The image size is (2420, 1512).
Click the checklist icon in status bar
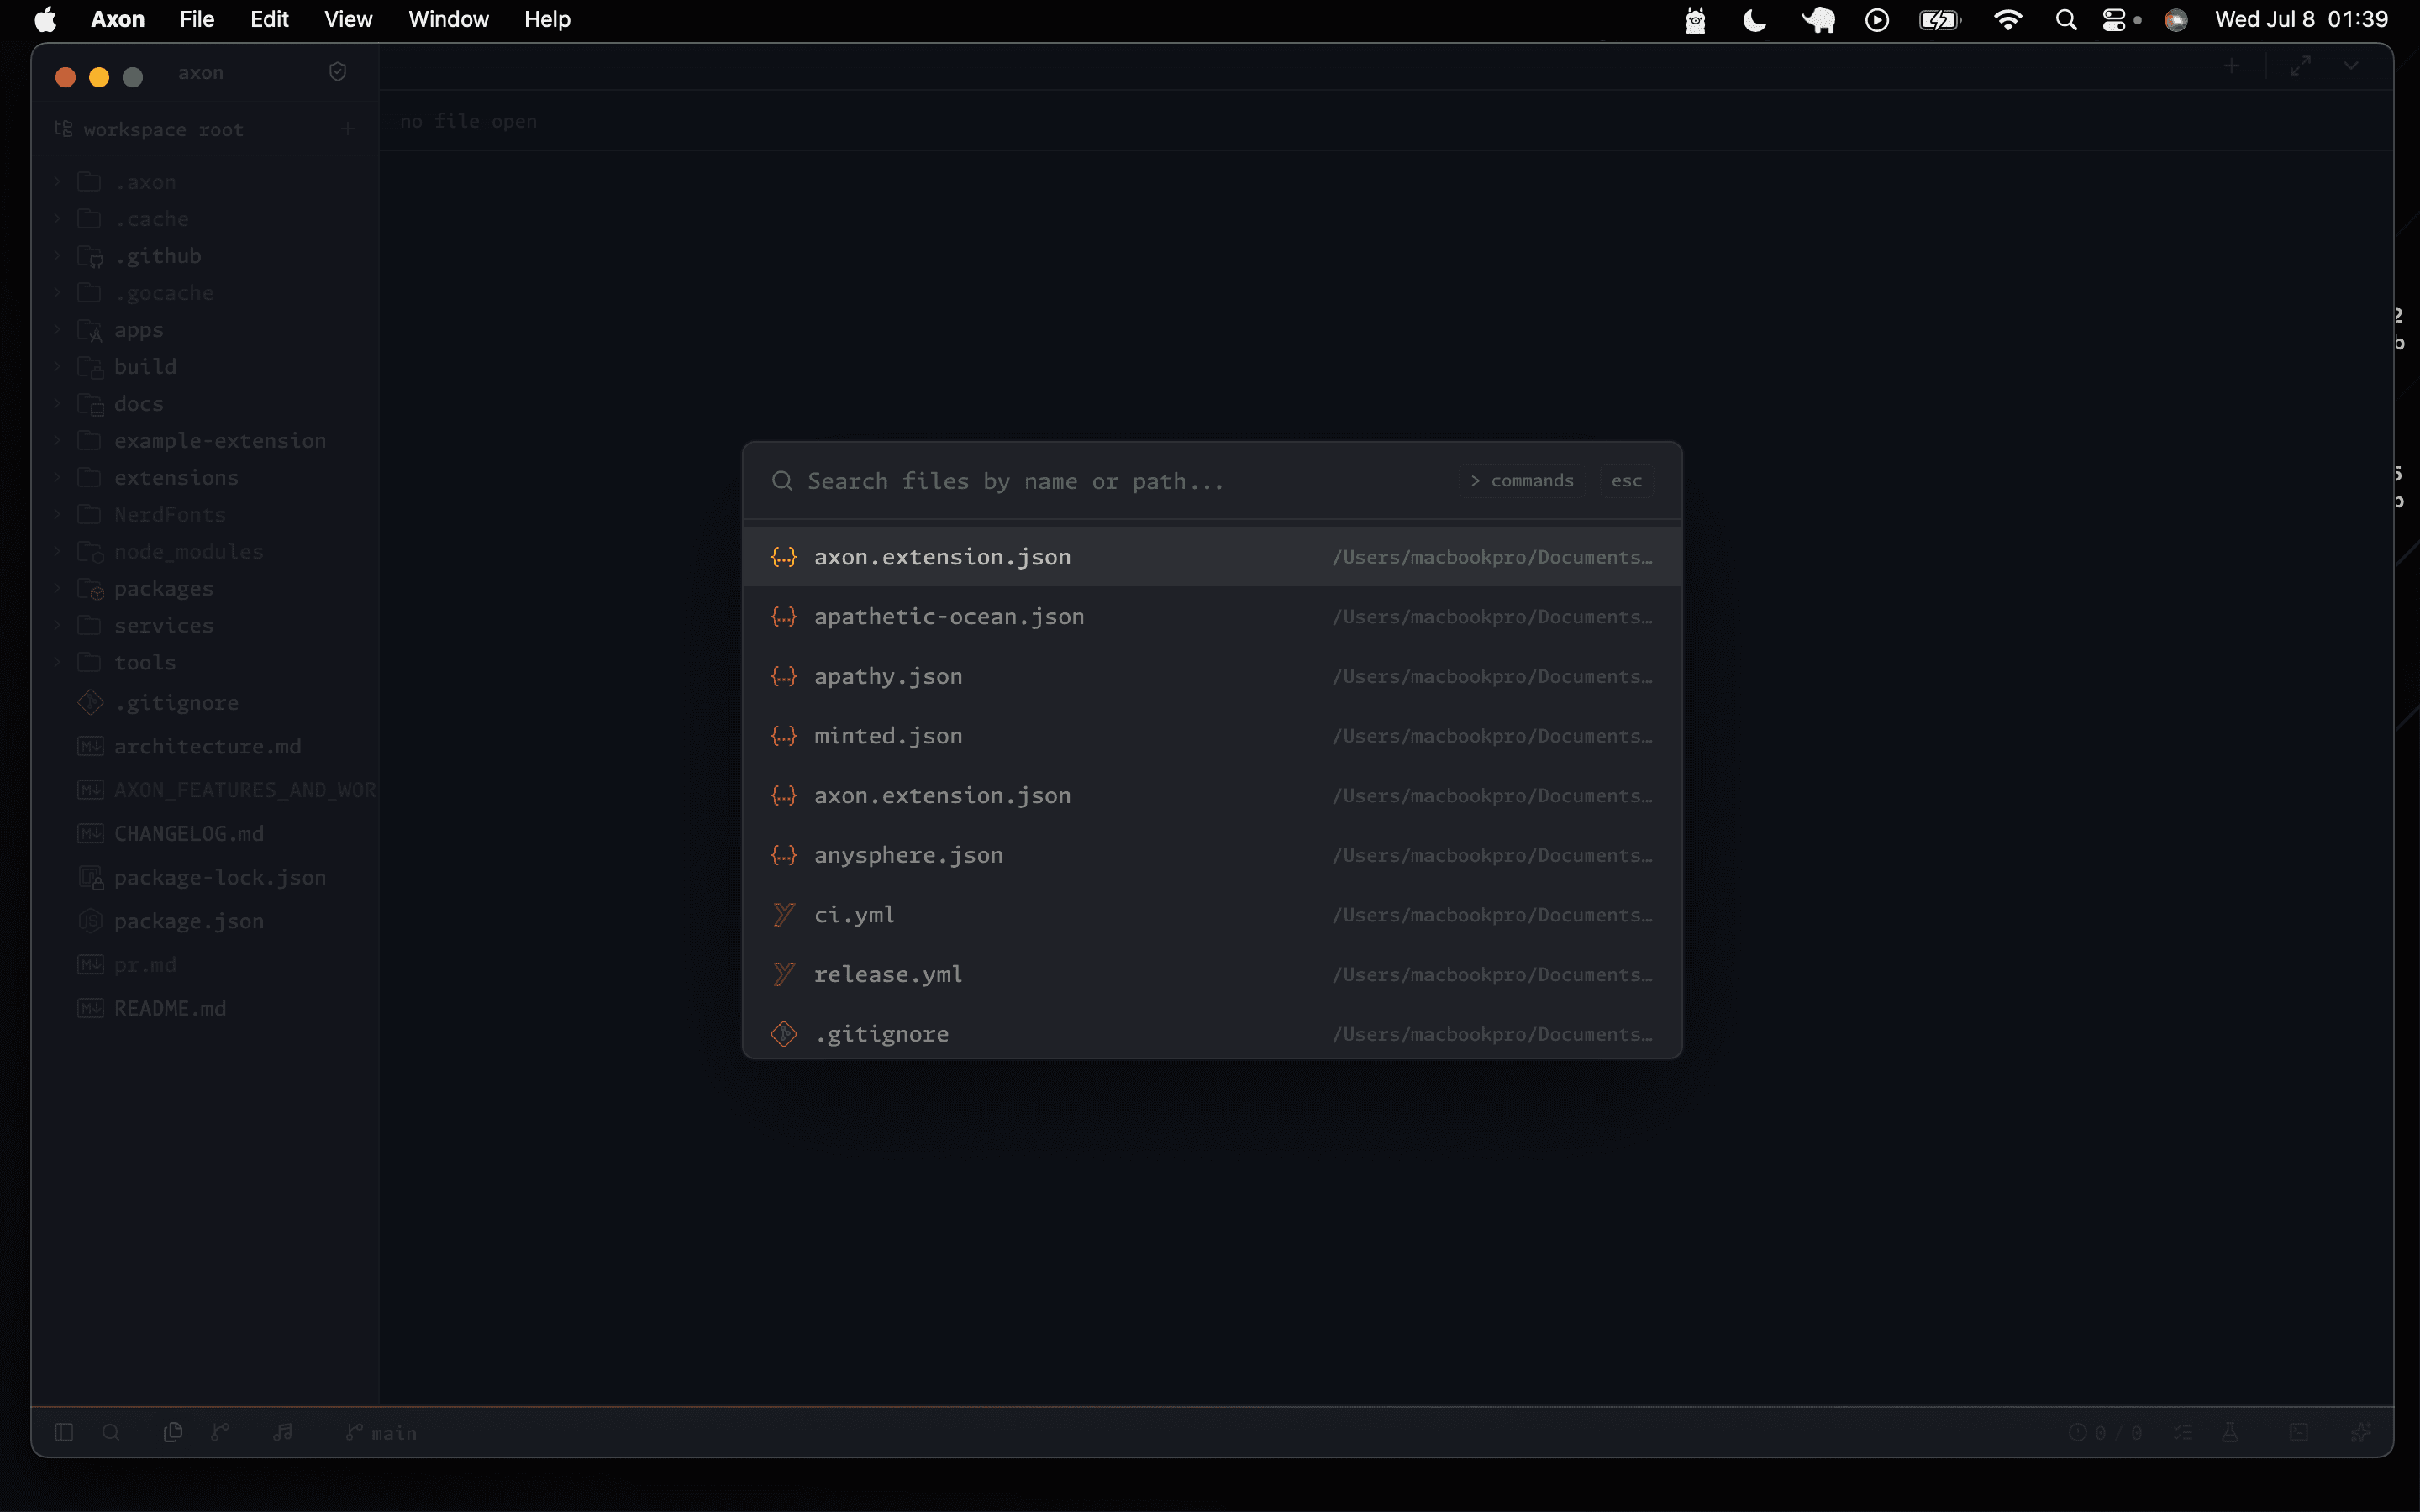[x=2183, y=1432]
